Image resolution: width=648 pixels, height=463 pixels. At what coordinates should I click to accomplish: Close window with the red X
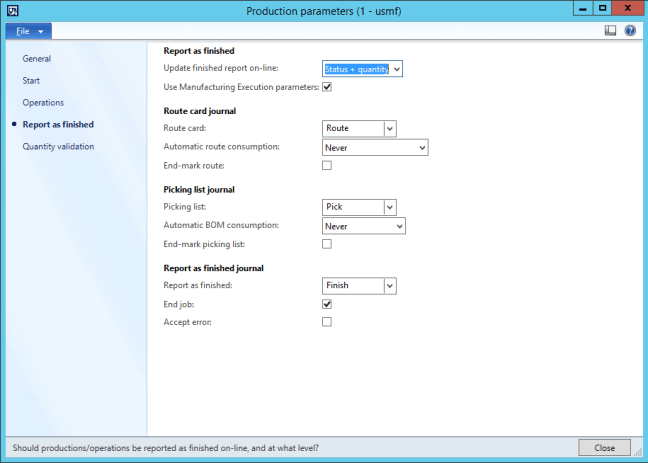[x=627, y=8]
